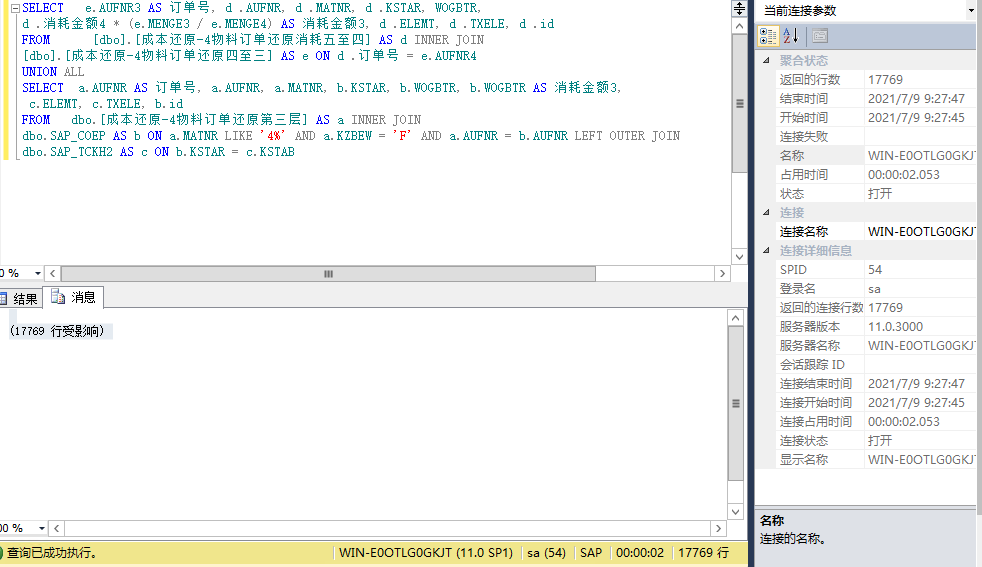Click the Property Pages icon
The height and width of the screenshot is (567, 982).
820,36
